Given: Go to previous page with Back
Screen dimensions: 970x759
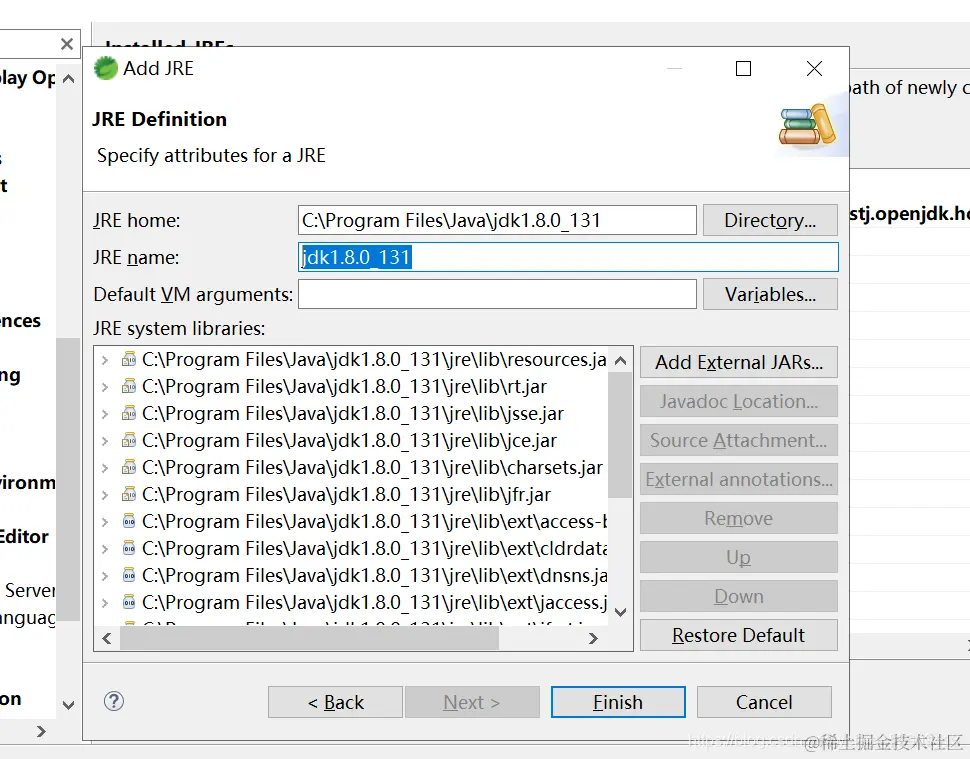Looking at the screenshot, I should 335,702.
